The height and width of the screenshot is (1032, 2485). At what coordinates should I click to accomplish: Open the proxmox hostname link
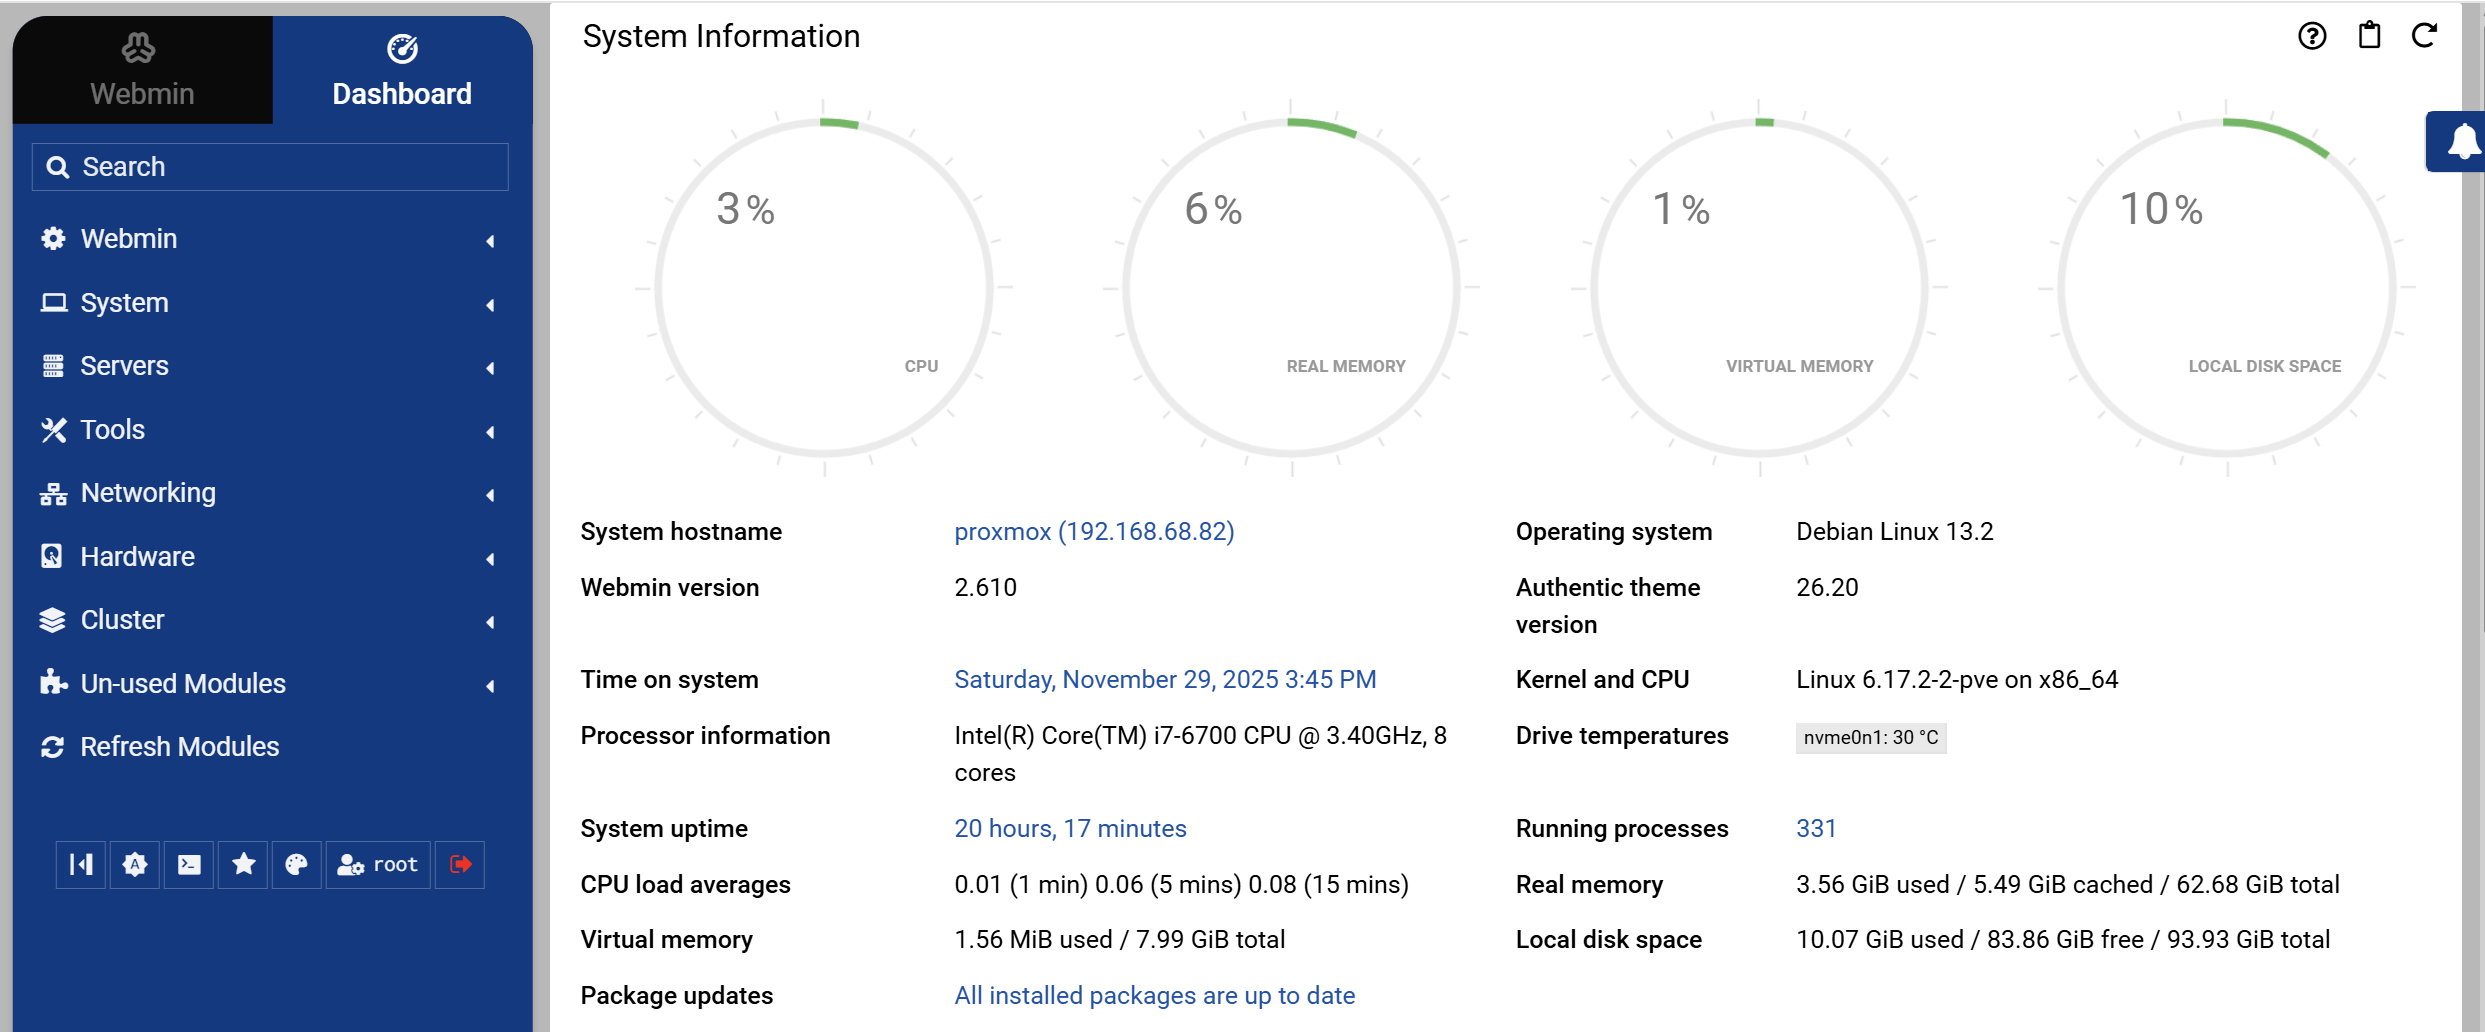point(1094,531)
